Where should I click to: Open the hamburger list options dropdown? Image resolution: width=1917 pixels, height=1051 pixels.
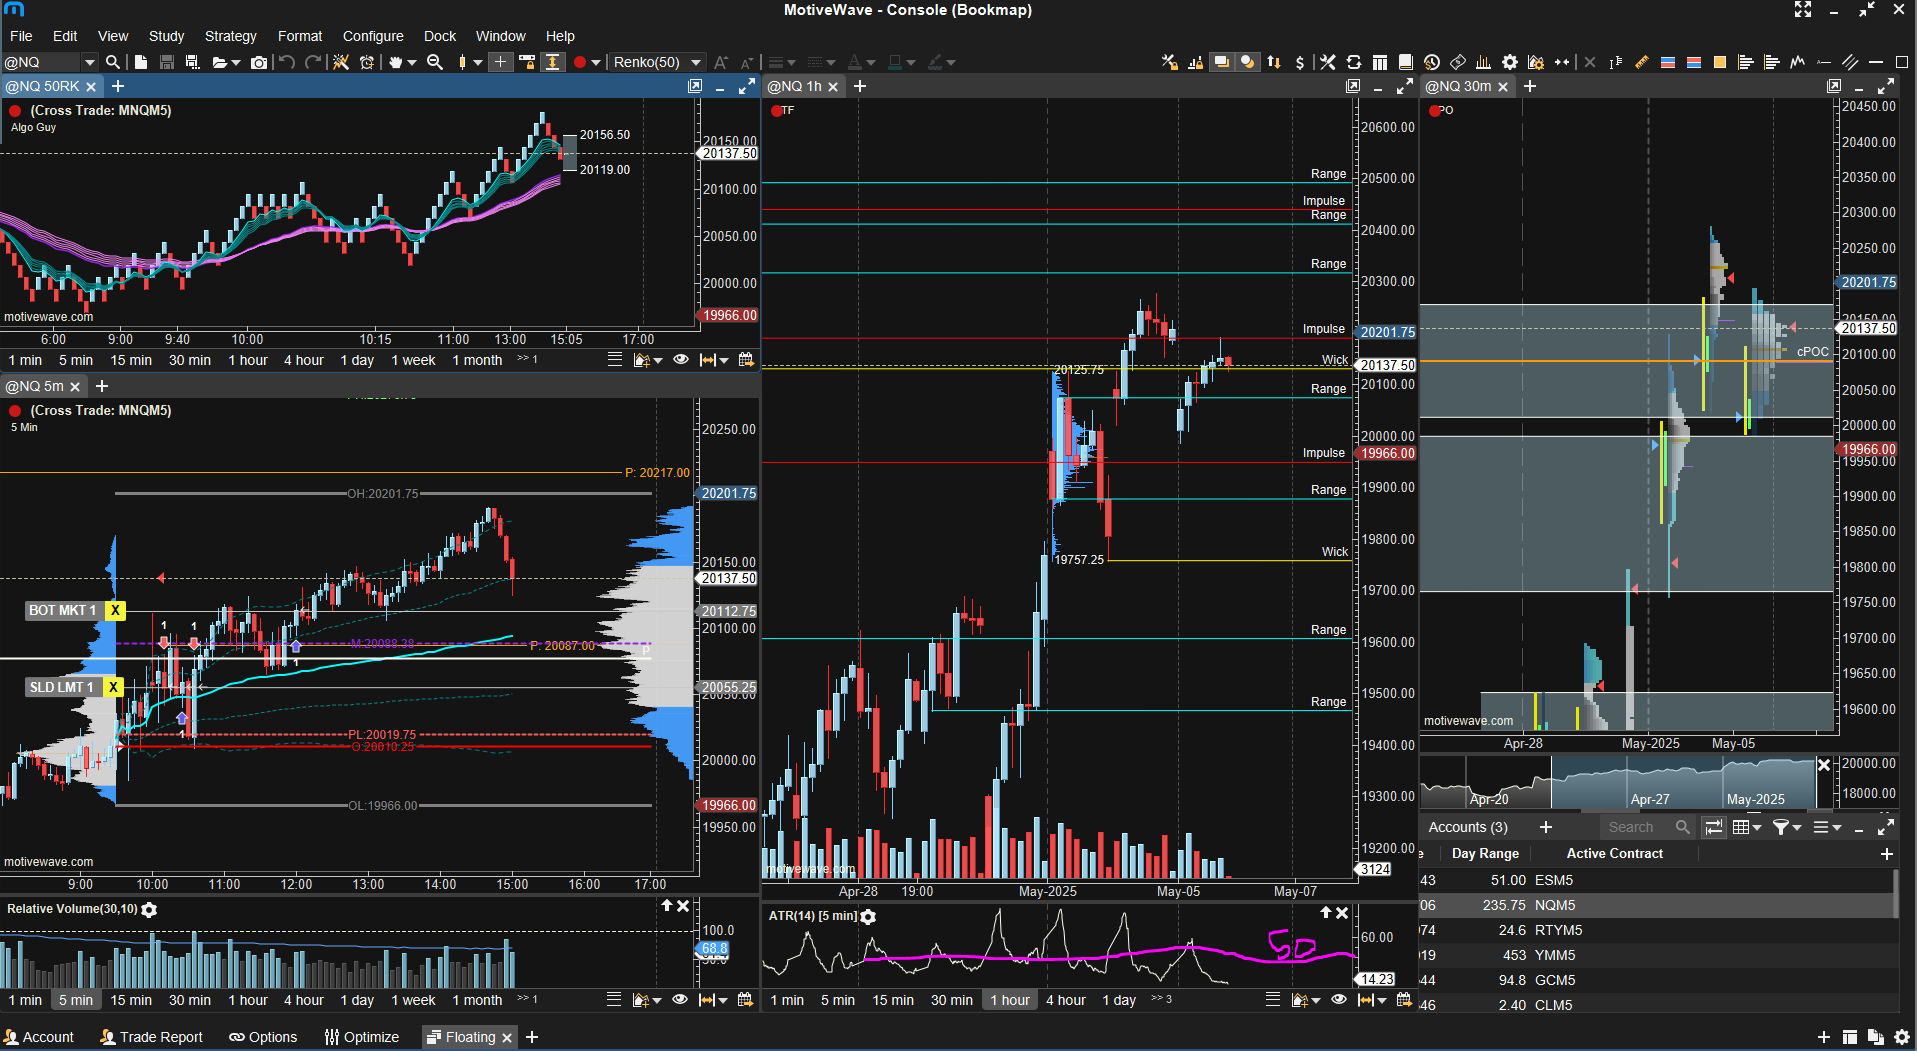1827,827
